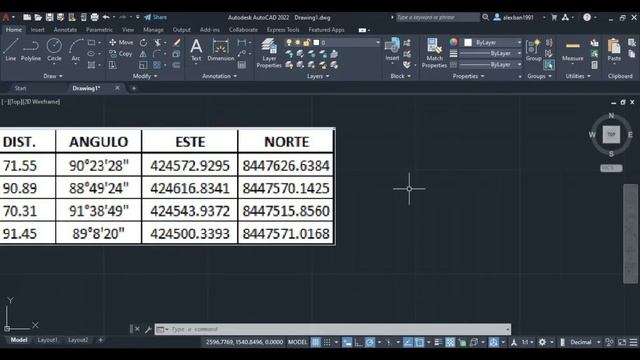Image resolution: width=640 pixels, height=360 pixels.
Task: Click the command line input field
Action: (333, 329)
